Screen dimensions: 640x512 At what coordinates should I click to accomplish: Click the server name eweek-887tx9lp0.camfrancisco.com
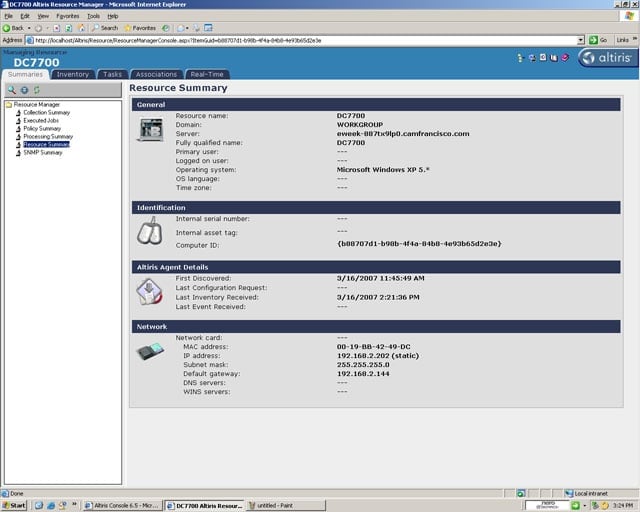(x=403, y=134)
